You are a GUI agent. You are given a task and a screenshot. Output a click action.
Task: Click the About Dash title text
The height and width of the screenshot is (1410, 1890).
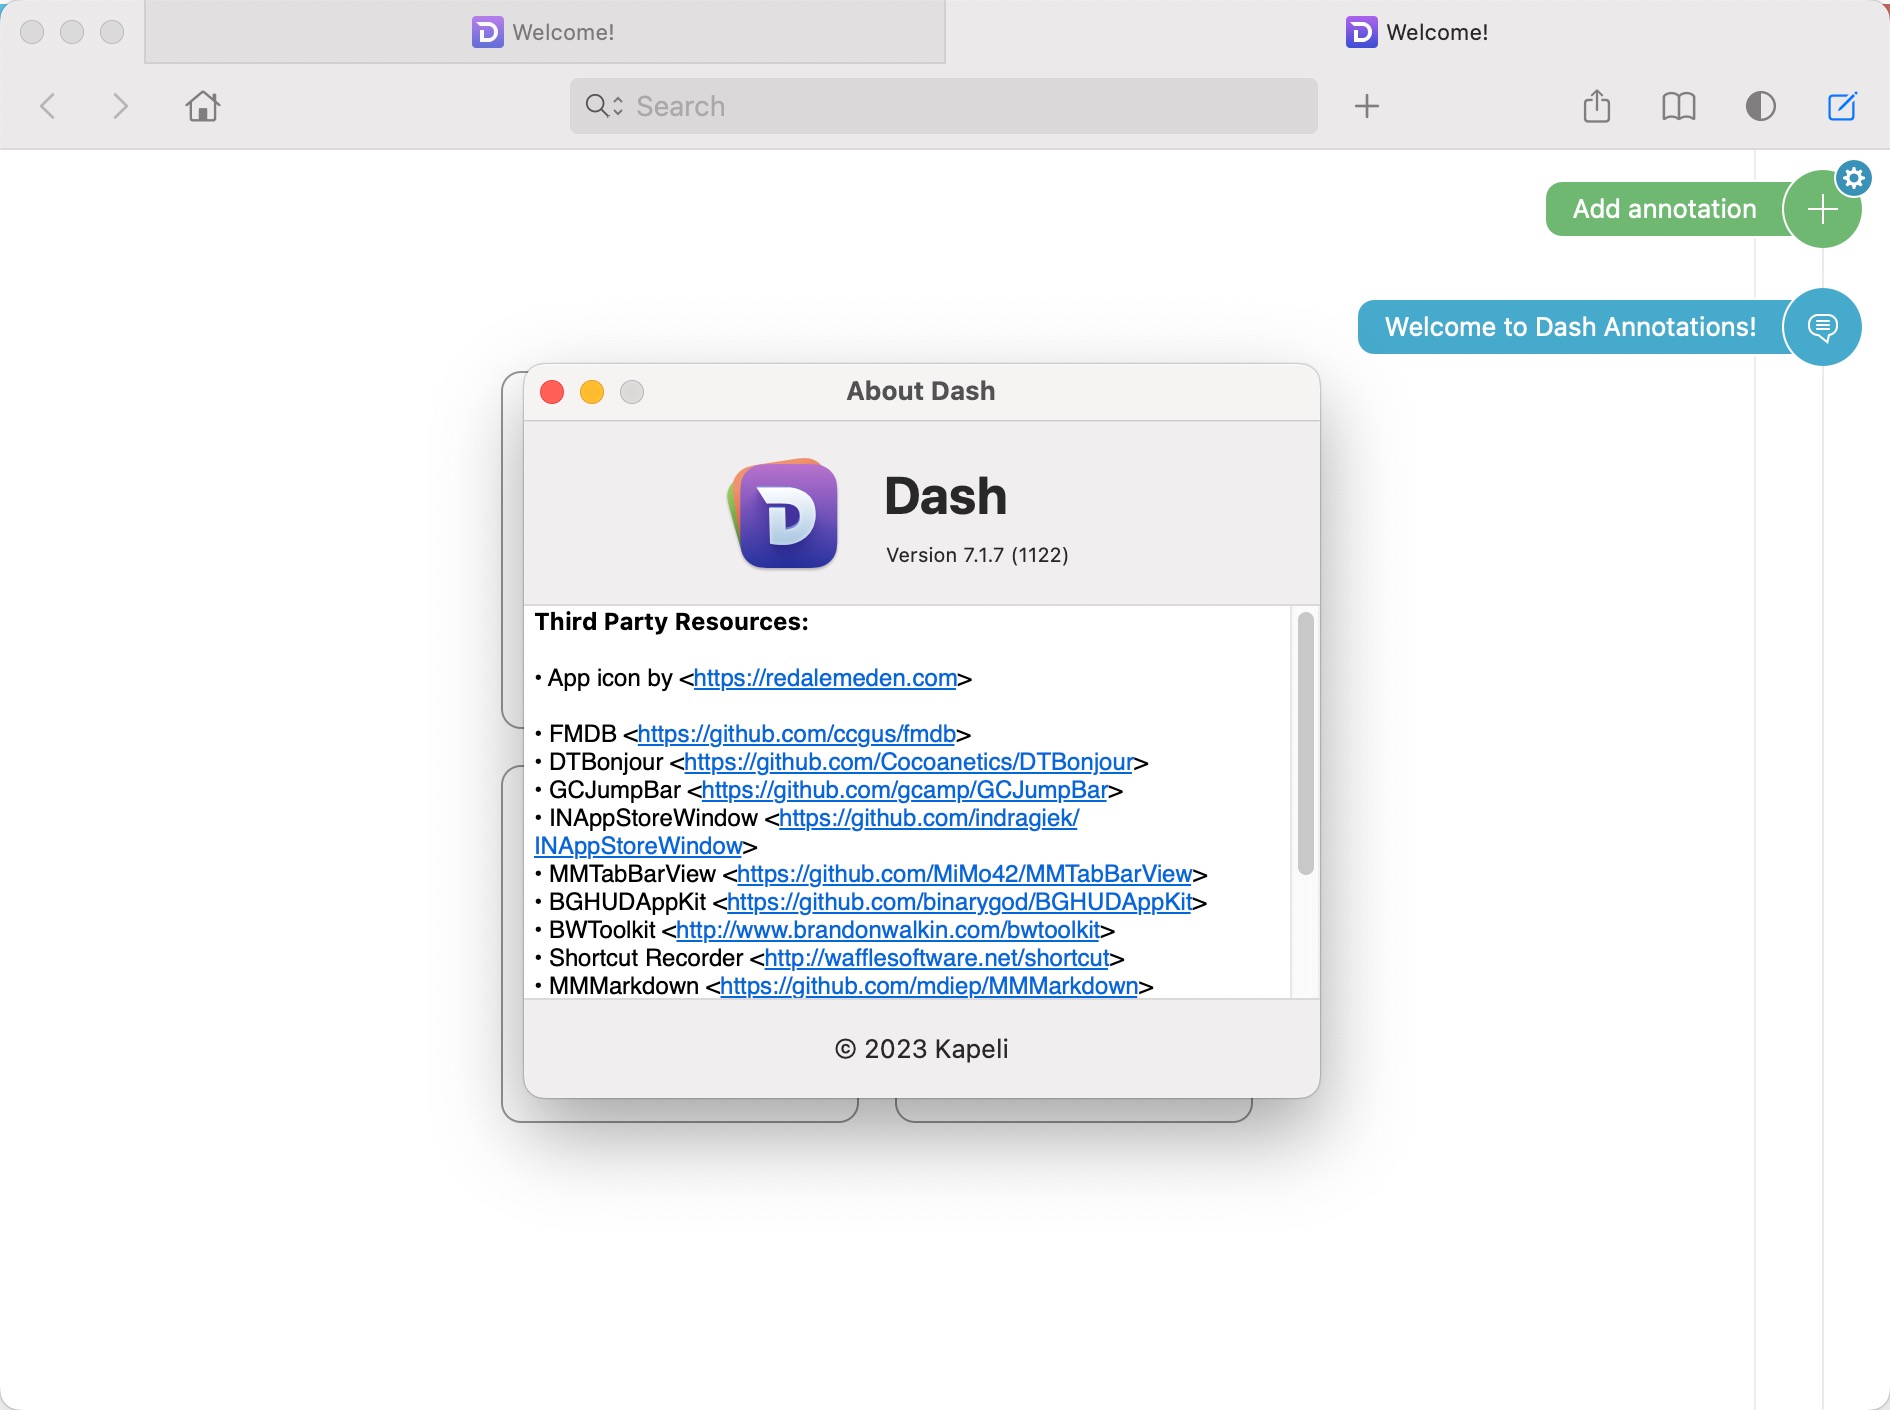[921, 391]
